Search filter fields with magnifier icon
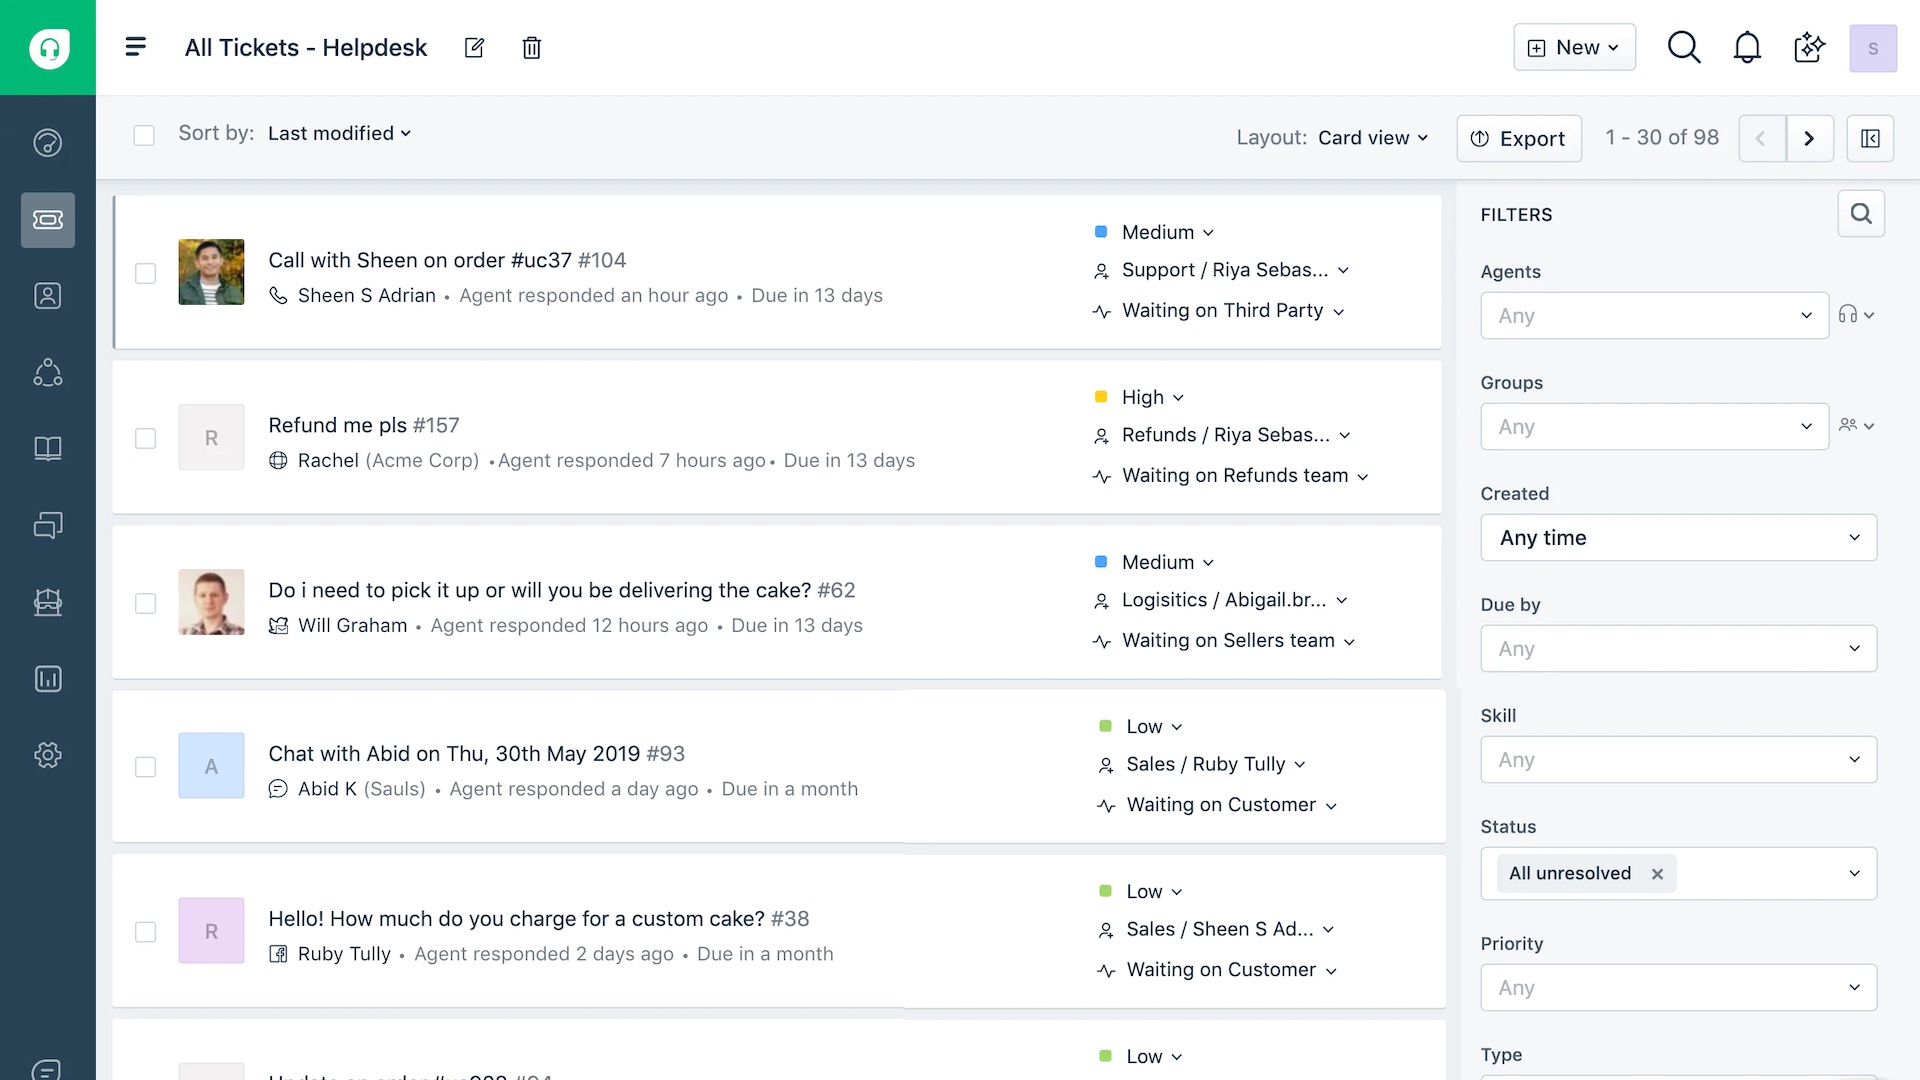The image size is (1920, 1080). click(1860, 214)
